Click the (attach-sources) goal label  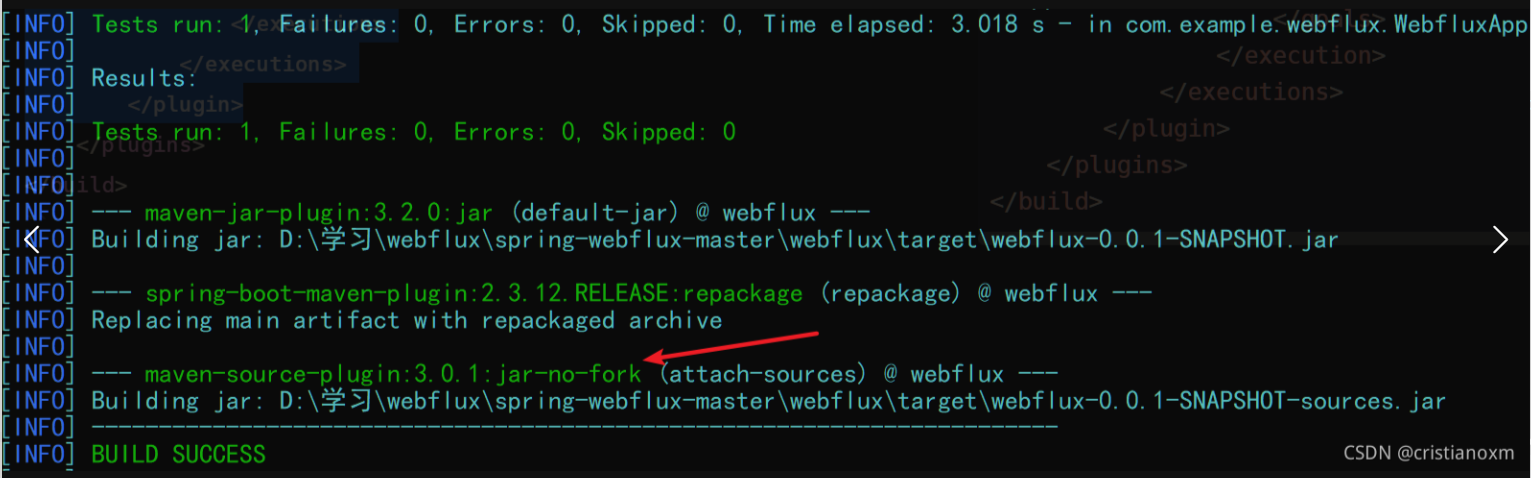[763, 374]
